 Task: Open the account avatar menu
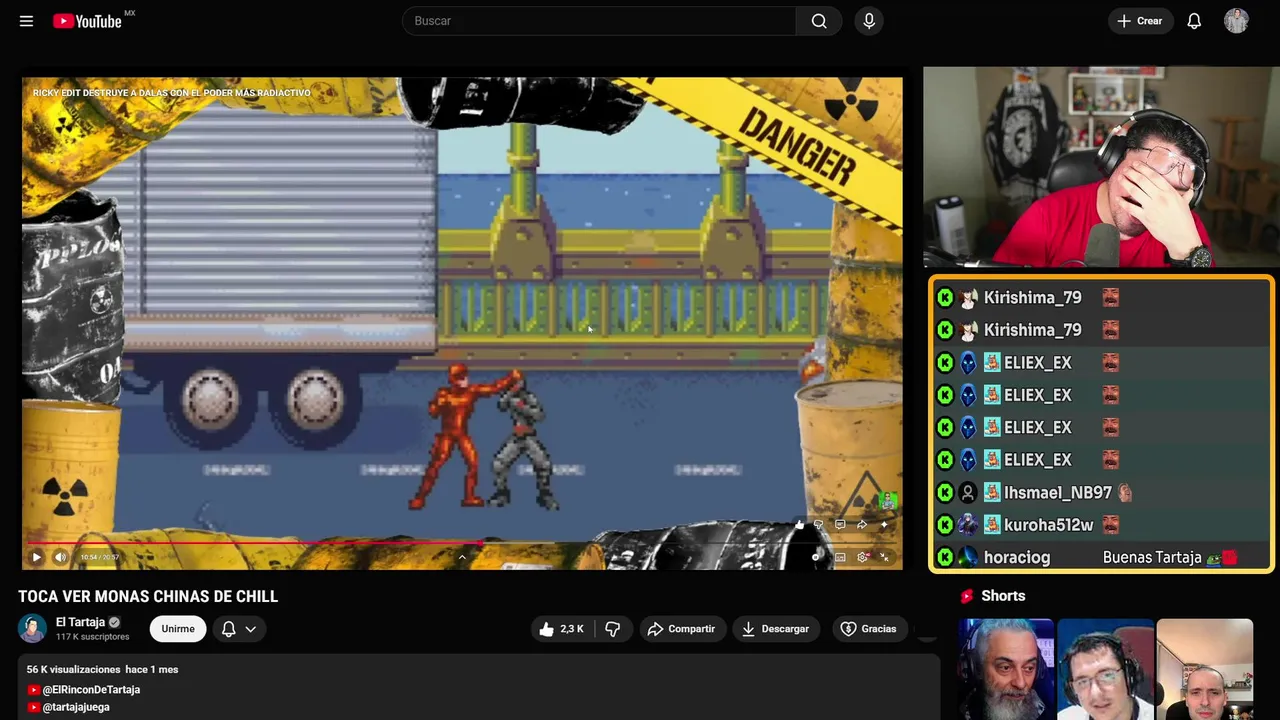click(x=1236, y=21)
